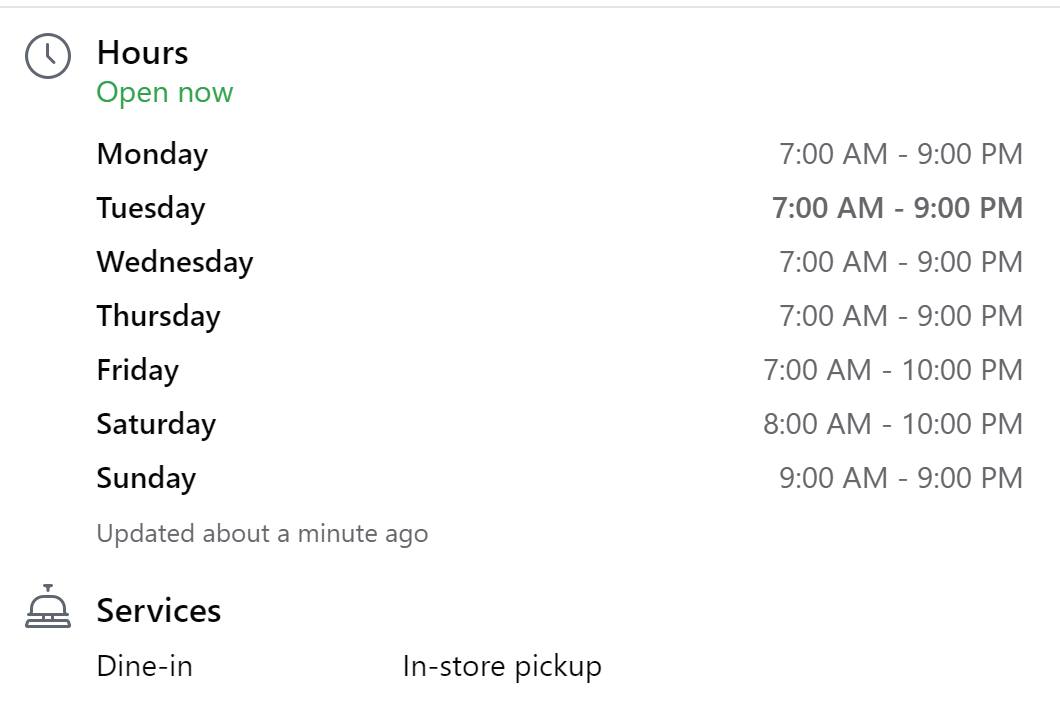This screenshot has width=1060, height=707.
Task: Click Sunday's 9:00 AM - 9:00 PM hours
Action: [x=900, y=478]
